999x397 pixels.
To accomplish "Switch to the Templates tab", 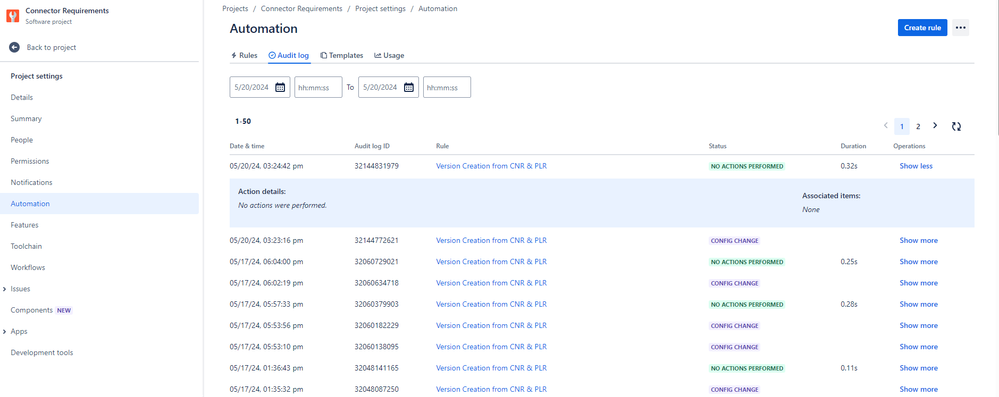I will [x=341, y=55].
